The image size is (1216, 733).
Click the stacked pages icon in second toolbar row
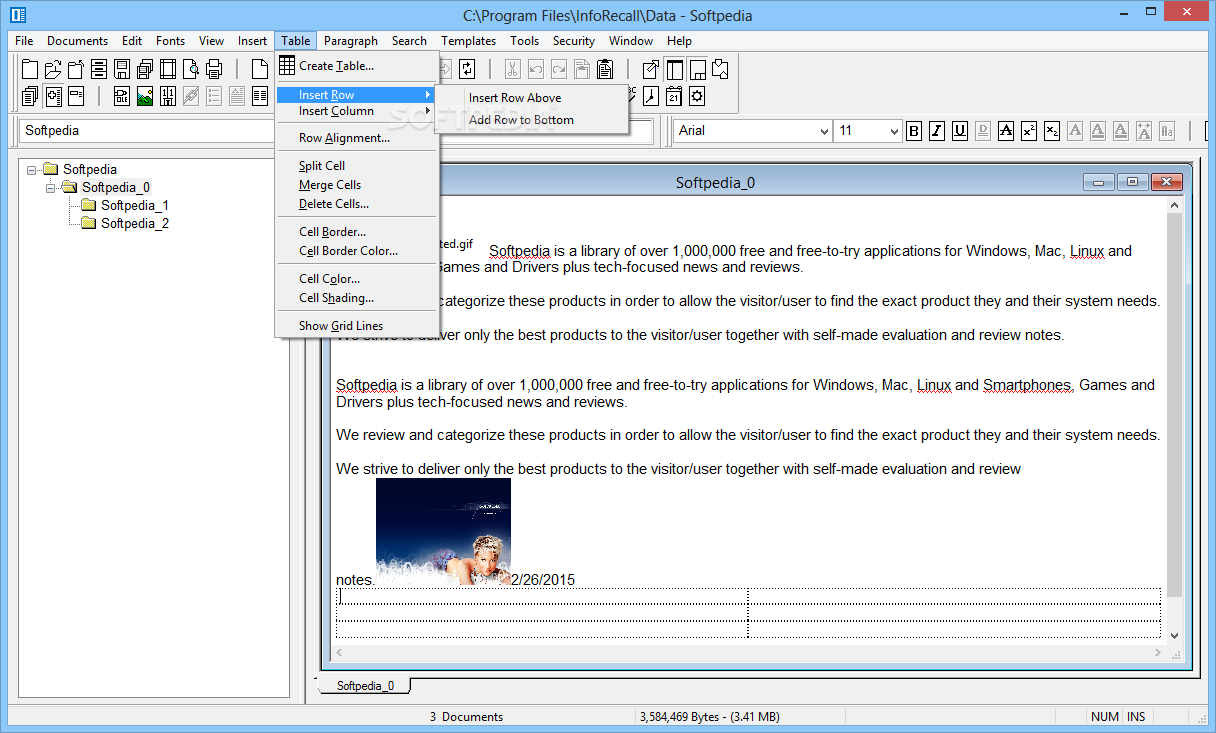[30, 96]
